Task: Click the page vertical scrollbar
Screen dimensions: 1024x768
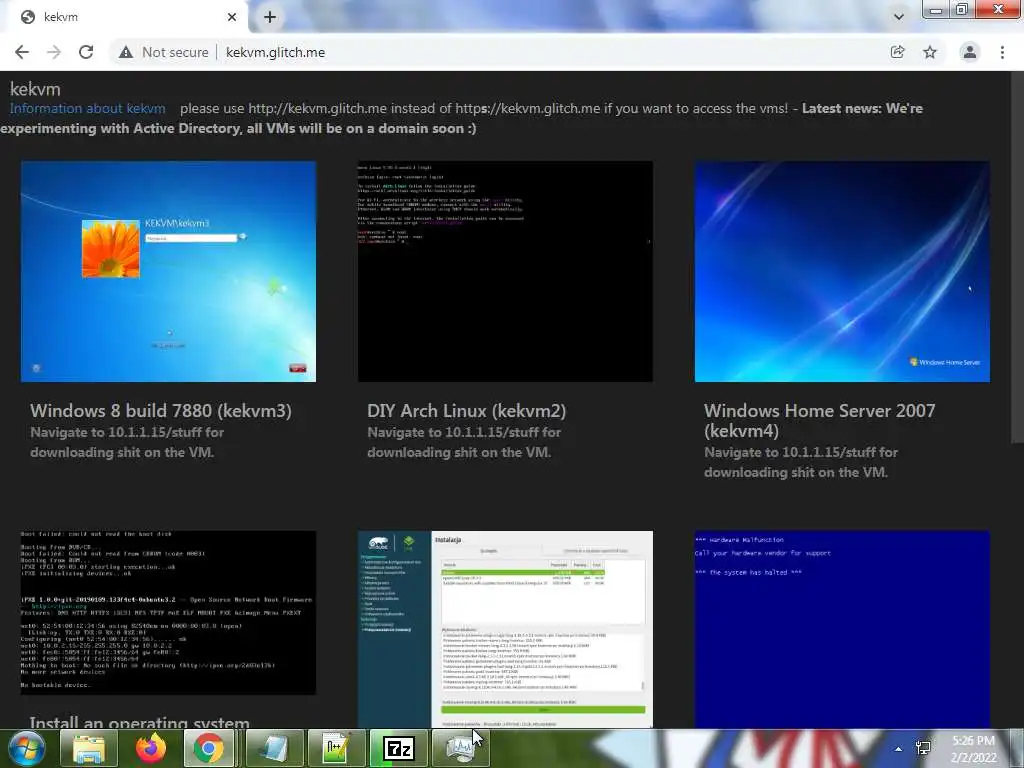Action: pos(1017,259)
